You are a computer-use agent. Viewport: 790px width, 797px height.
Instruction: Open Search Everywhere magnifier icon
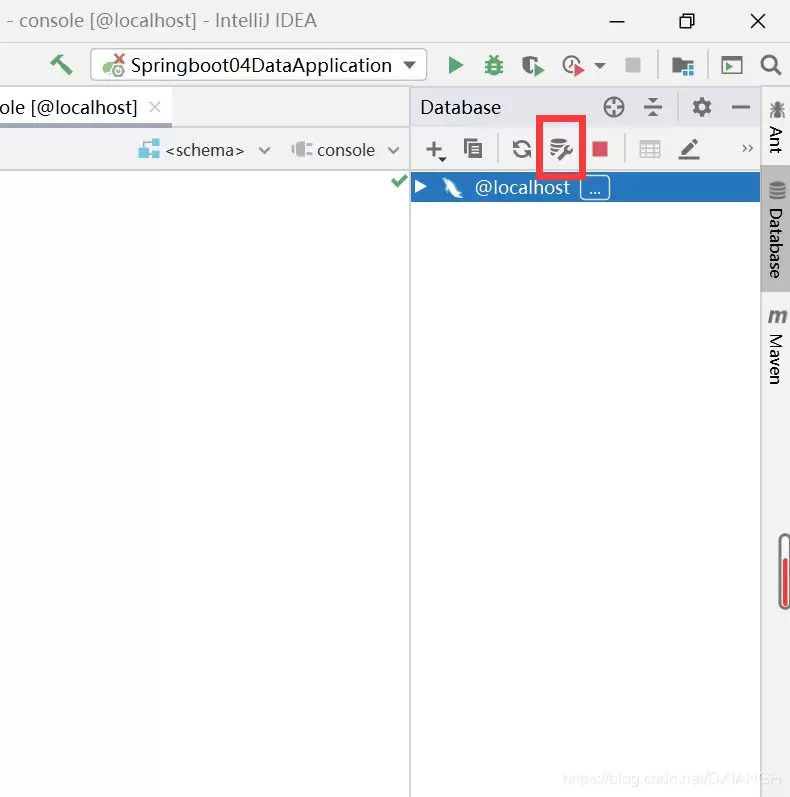[x=771, y=65]
